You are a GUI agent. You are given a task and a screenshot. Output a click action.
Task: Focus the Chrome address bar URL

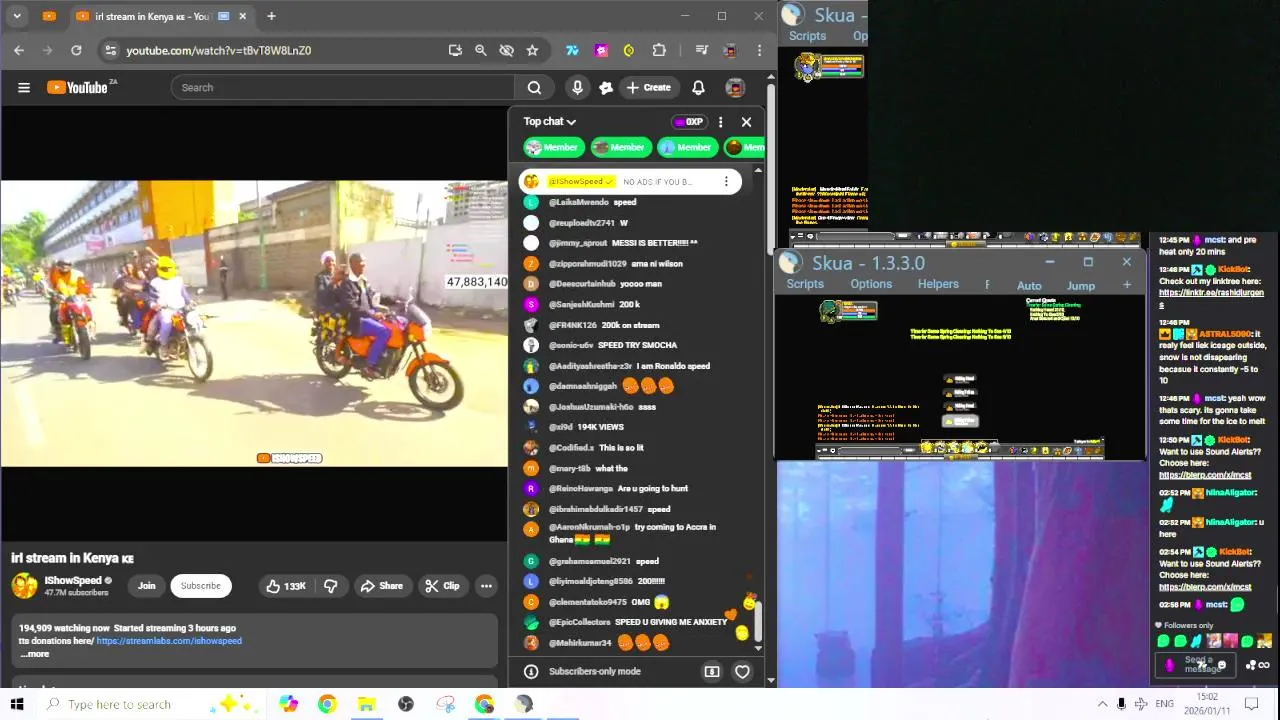point(218,50)
